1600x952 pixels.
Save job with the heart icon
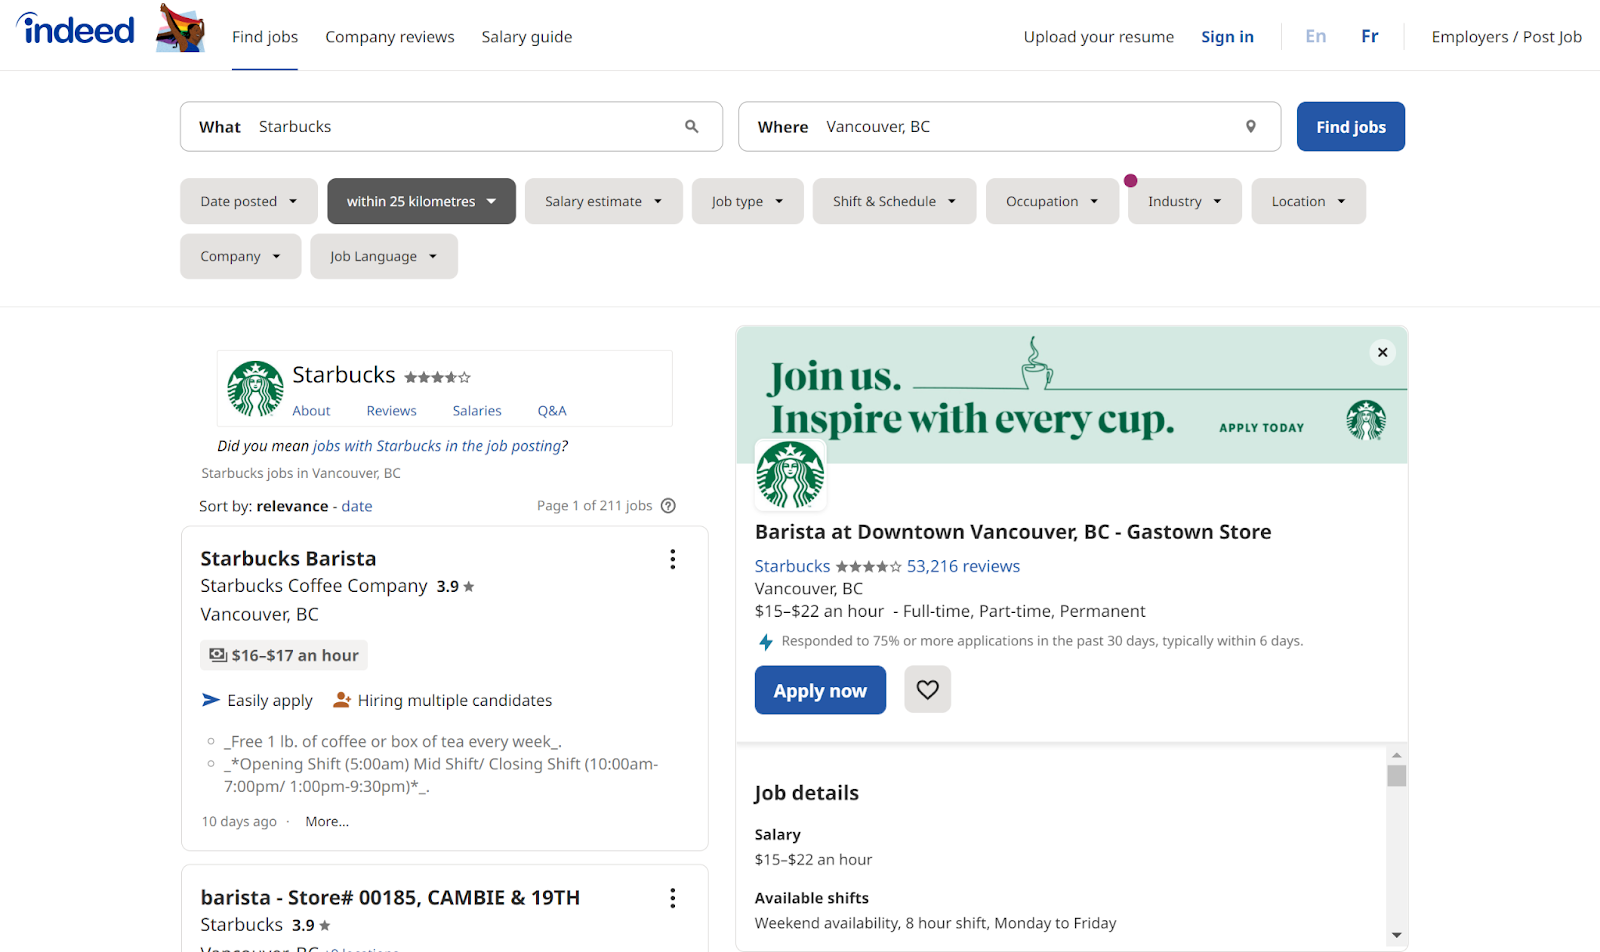pyautogui.click(x=928, y=690)
